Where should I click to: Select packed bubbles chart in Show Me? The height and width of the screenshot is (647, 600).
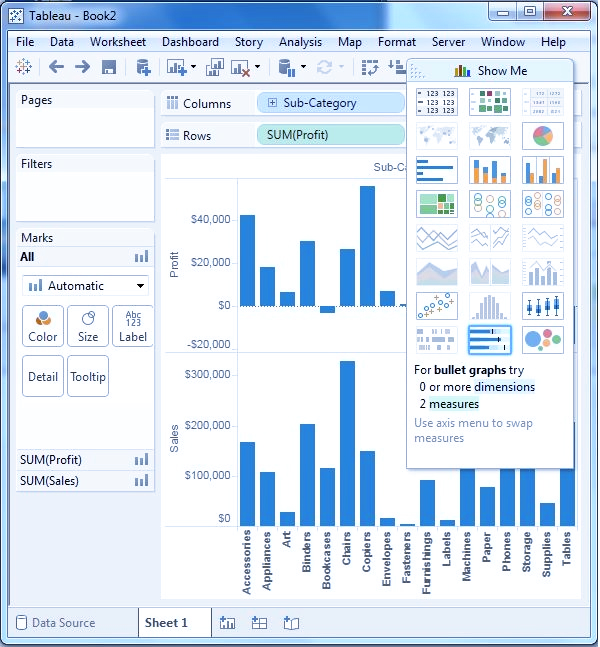(x=543, y=340)
